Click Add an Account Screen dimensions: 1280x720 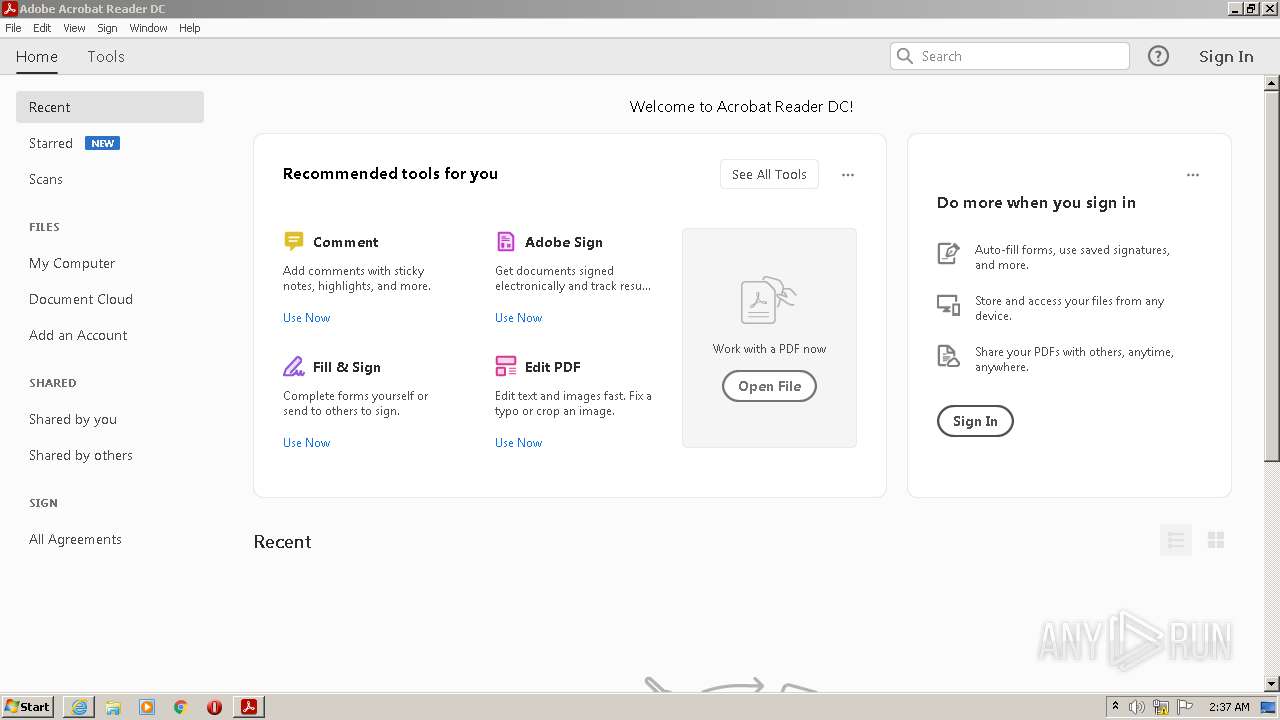78,335
